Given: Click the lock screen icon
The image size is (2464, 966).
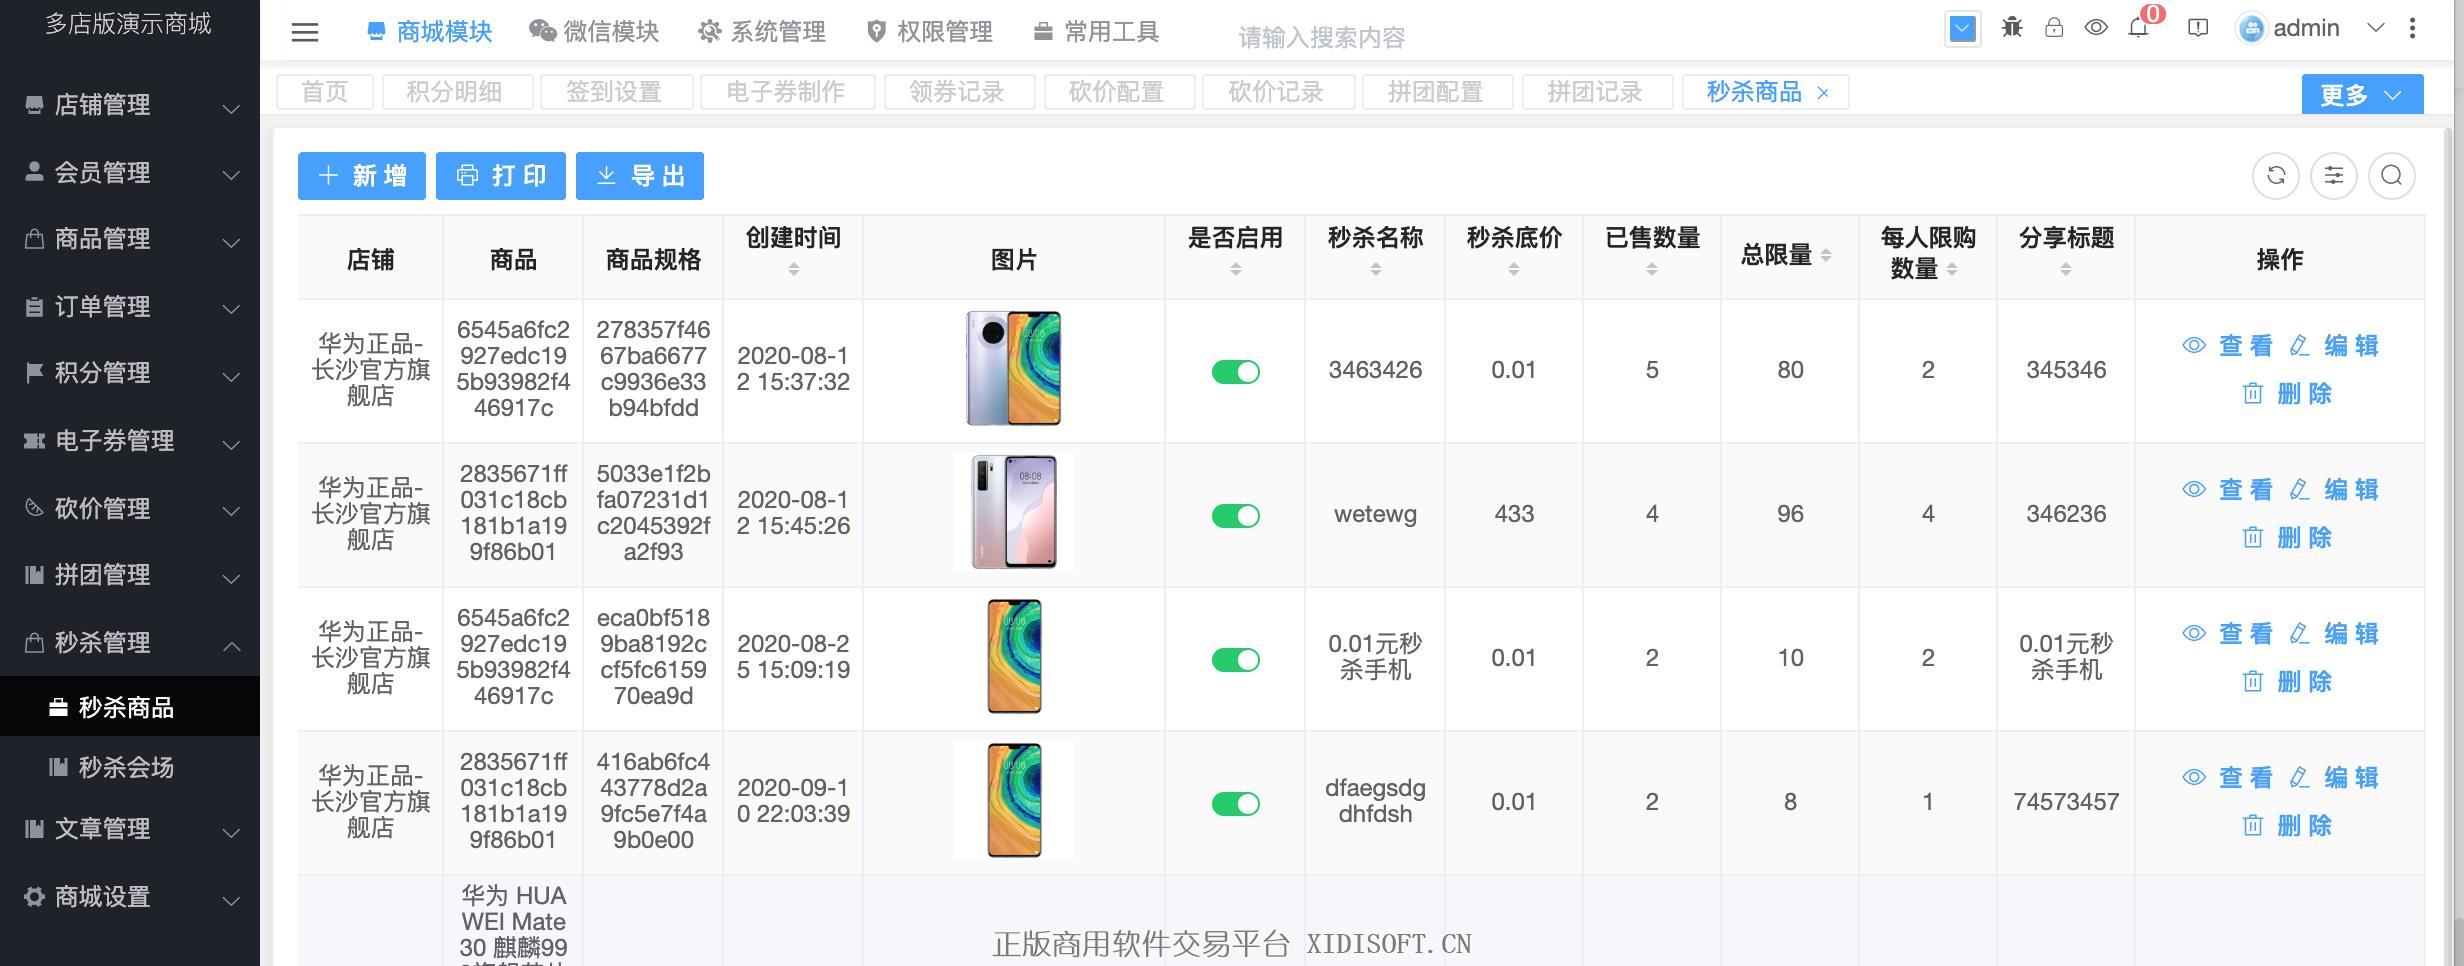Looking at the screenshot, I should click(2054, 28).
